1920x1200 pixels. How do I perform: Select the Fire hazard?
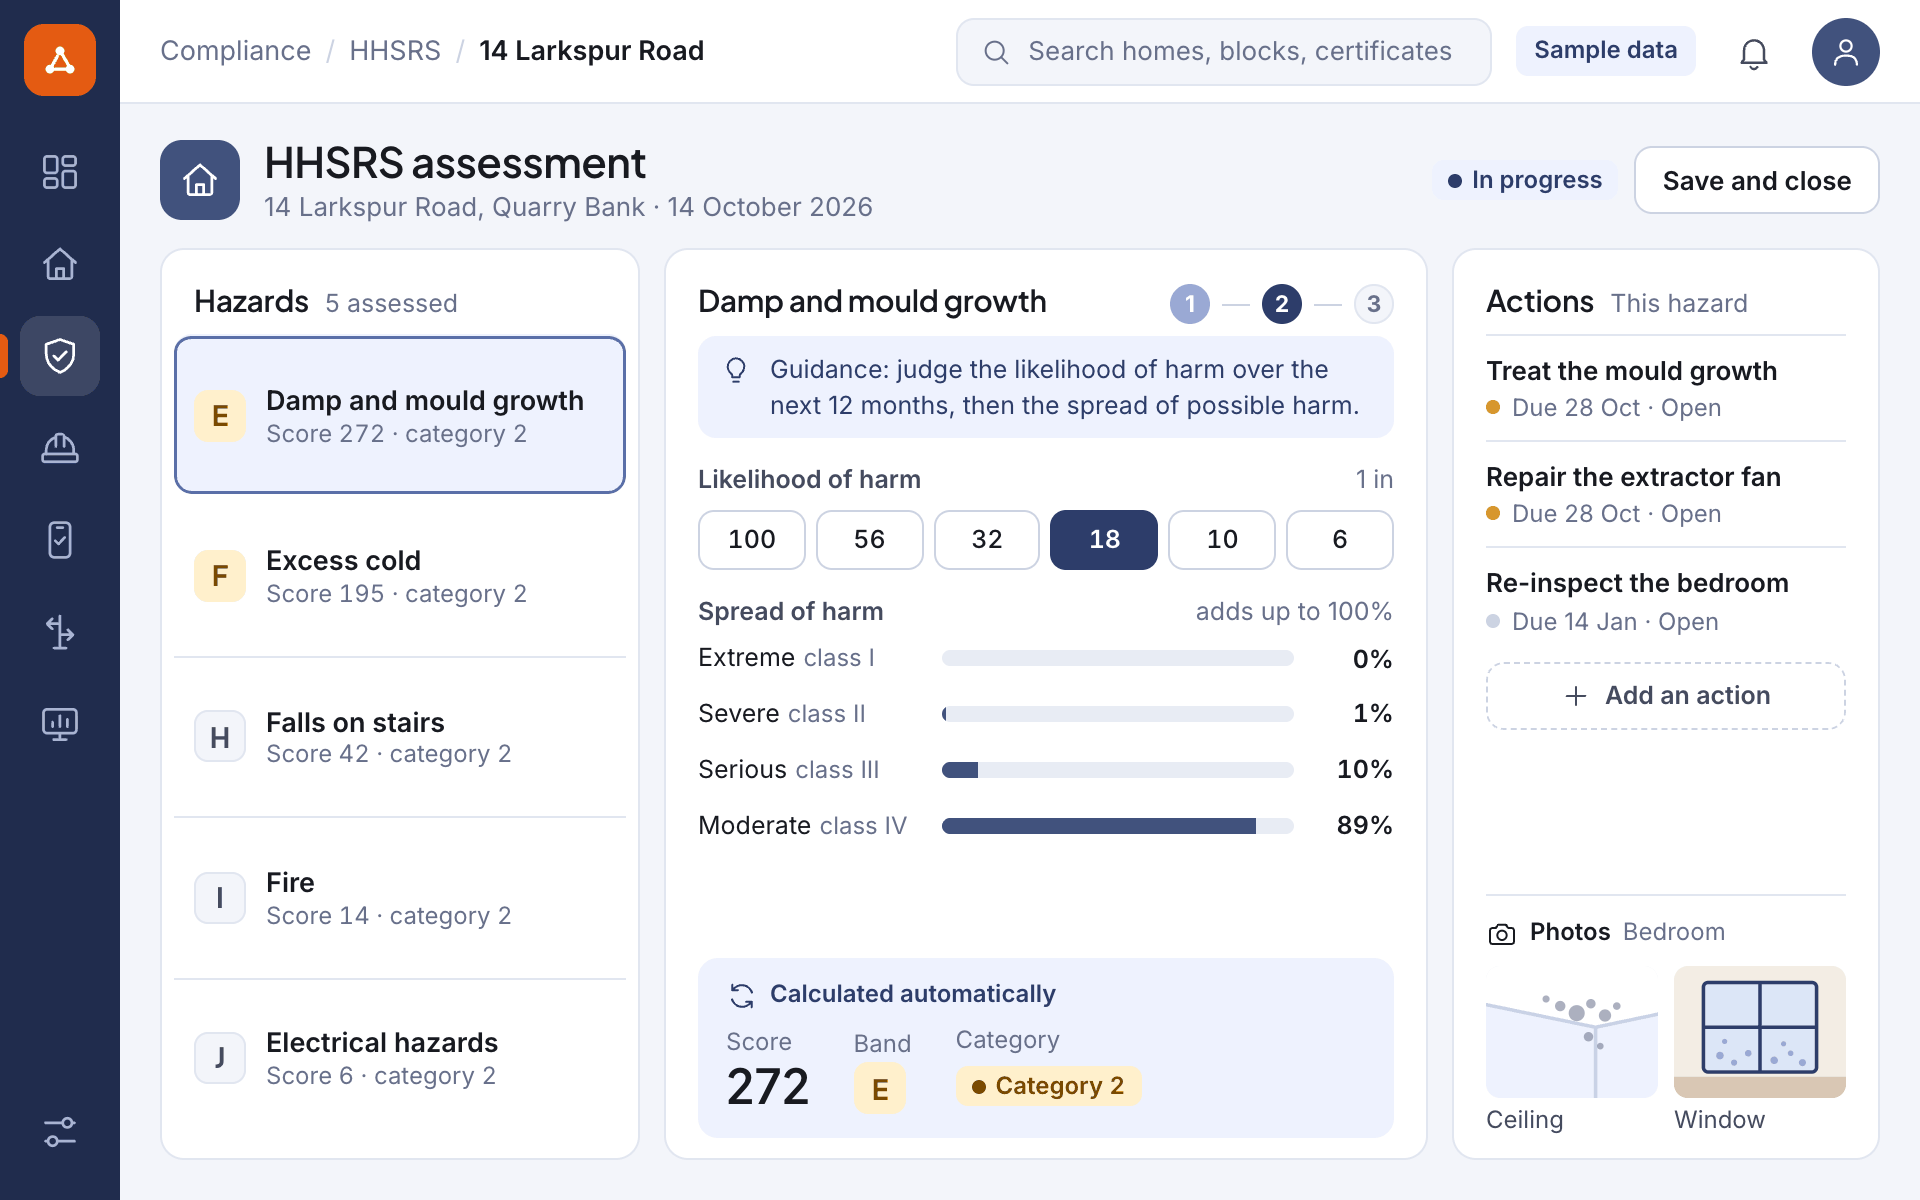[400, 898]
